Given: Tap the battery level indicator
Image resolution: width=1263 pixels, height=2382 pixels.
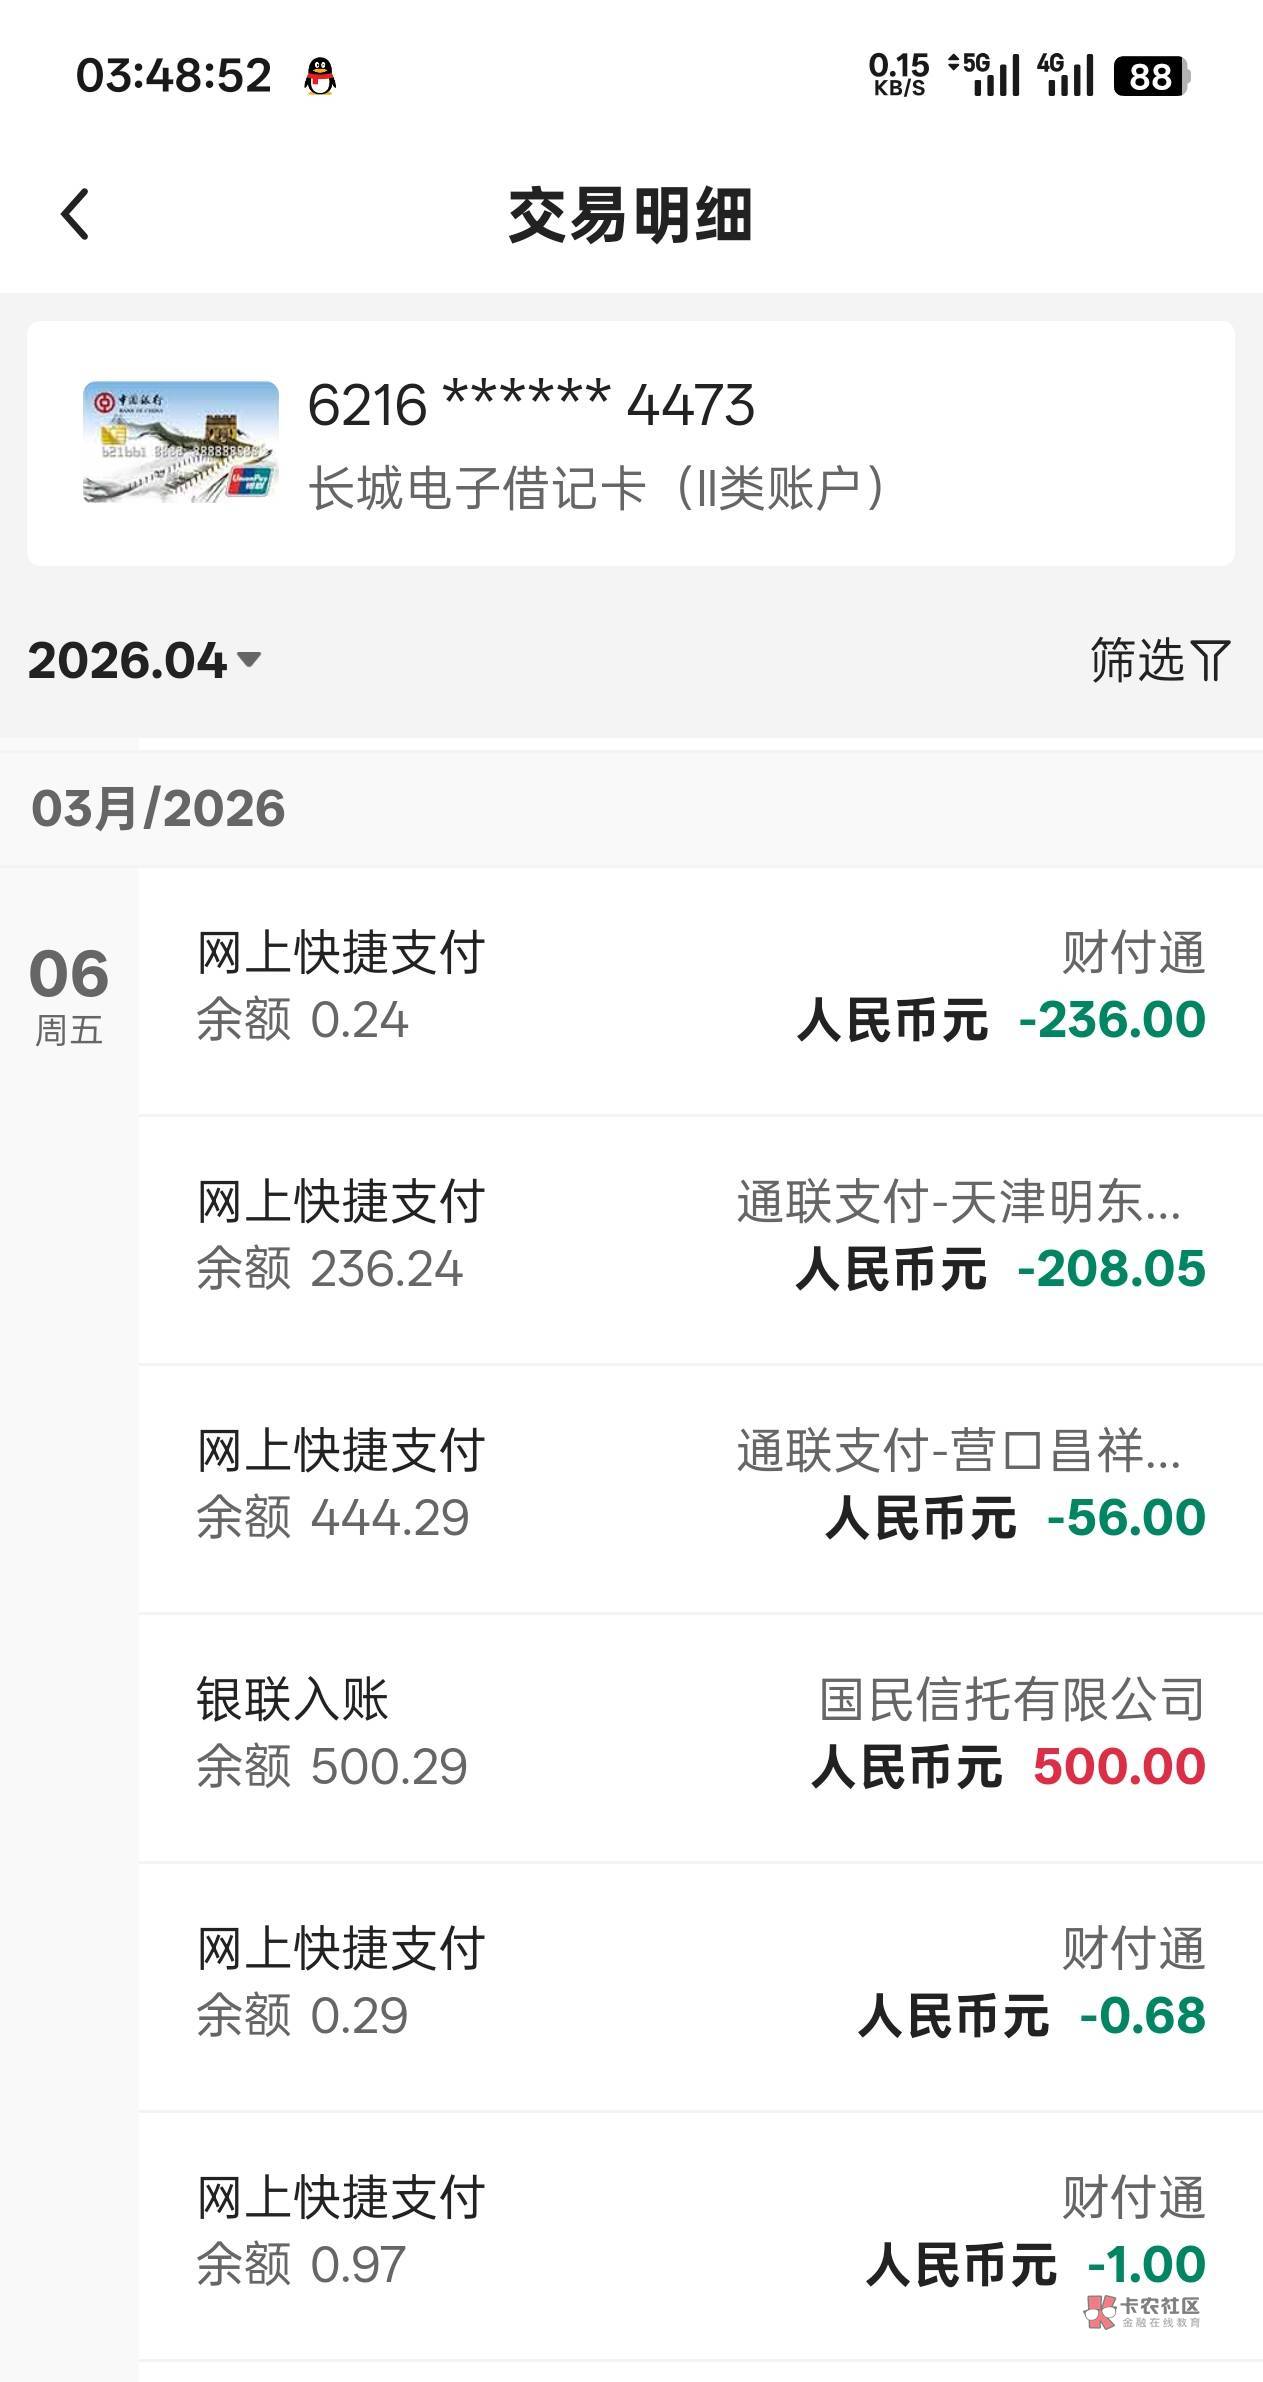Looking at the screenshot, I should click(1151, 77).
